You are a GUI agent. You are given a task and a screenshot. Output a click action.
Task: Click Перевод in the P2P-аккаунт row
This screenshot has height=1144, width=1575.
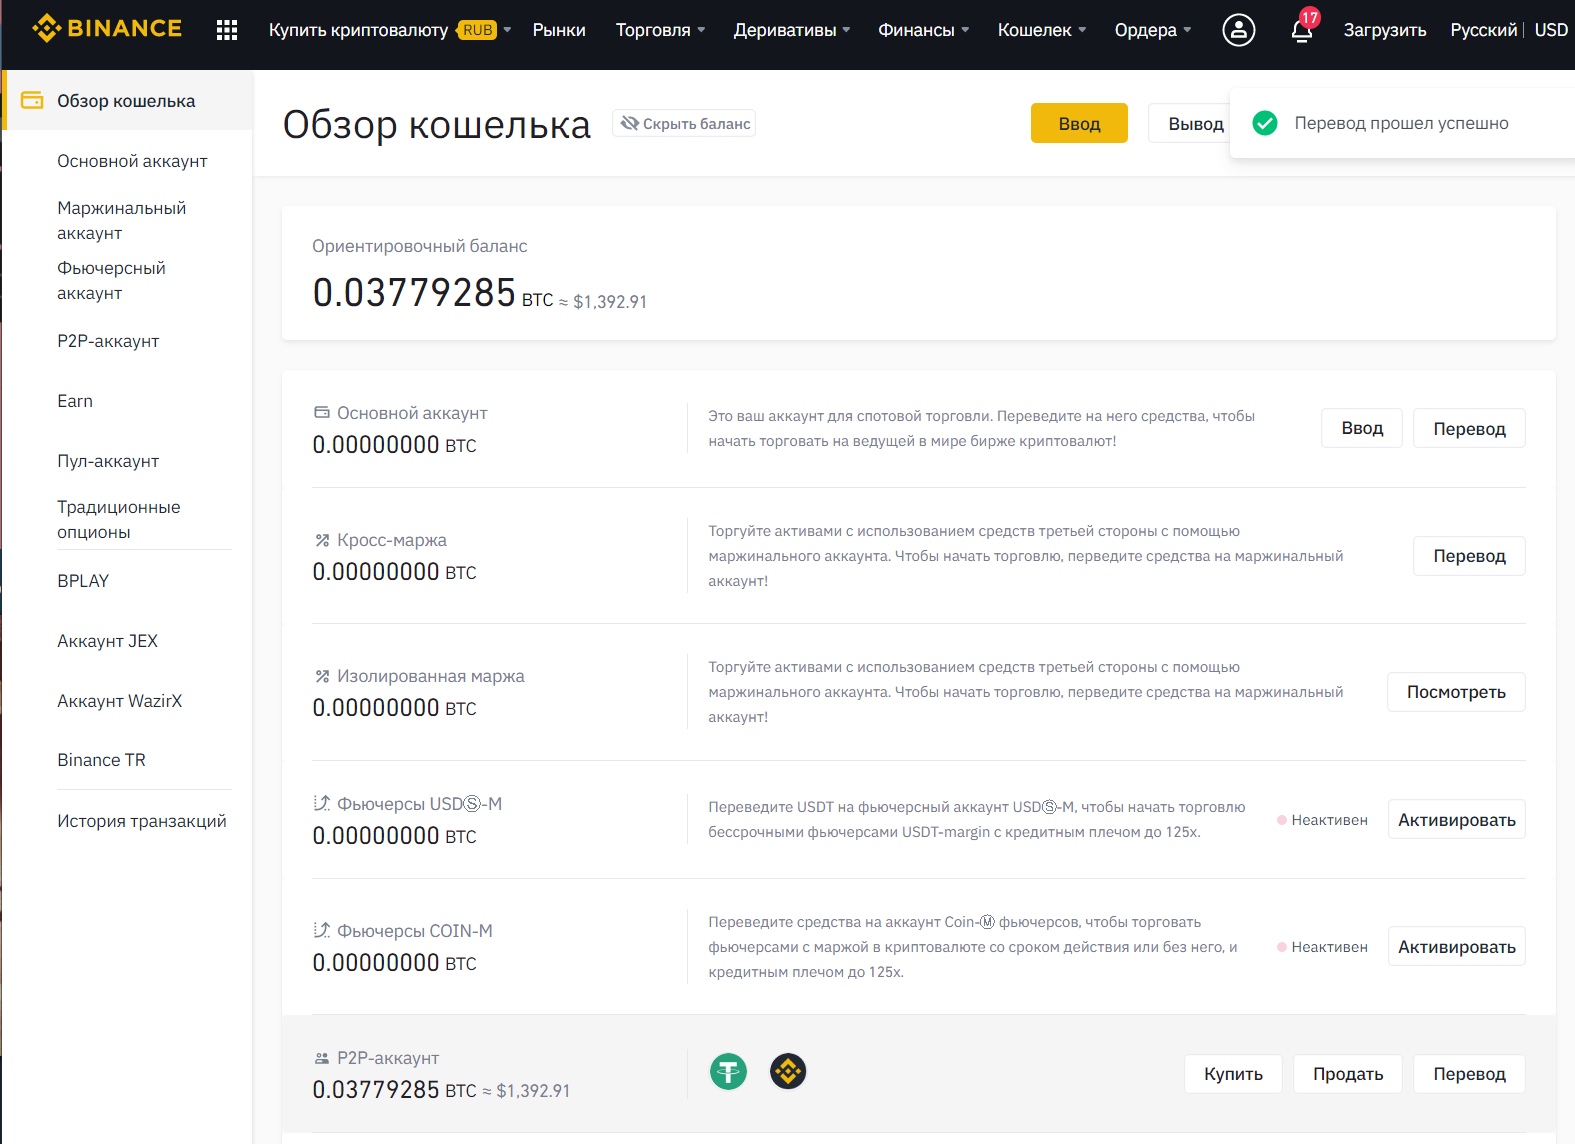[x=1469, y=1074]
